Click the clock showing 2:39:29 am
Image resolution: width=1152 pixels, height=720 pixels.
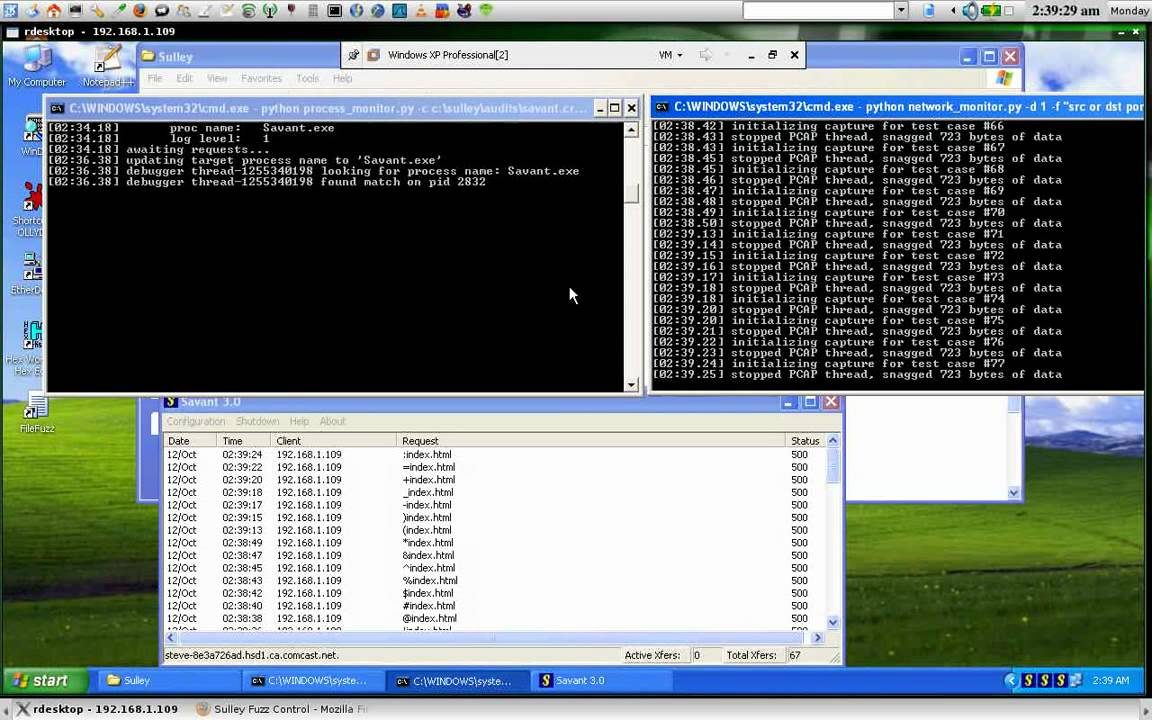[x=1065, y=10]
